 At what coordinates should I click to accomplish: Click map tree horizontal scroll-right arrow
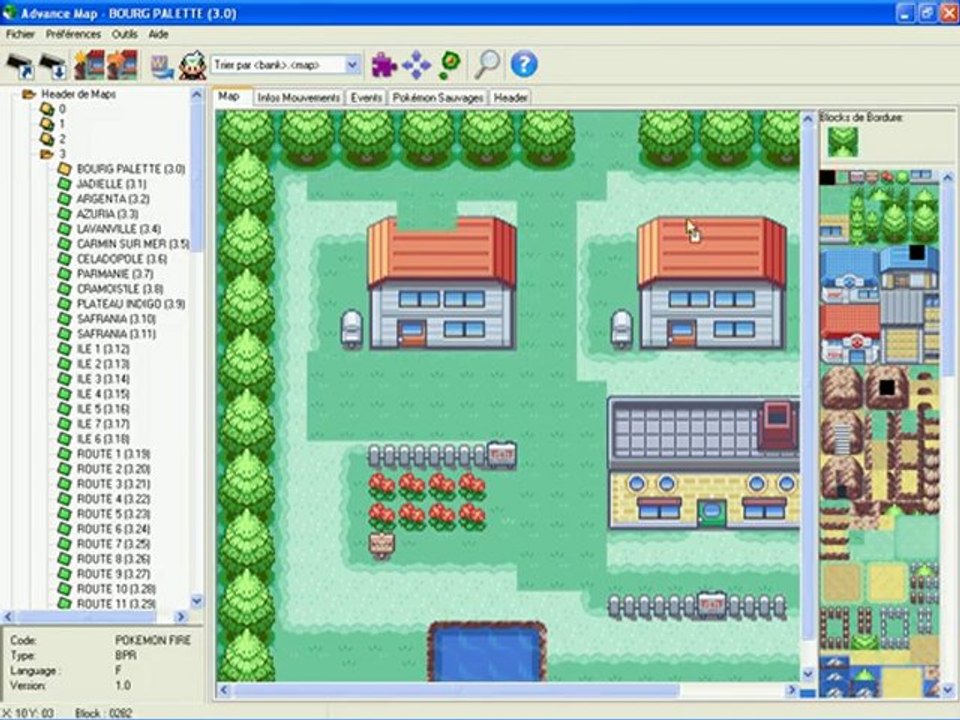click(181, 617)
